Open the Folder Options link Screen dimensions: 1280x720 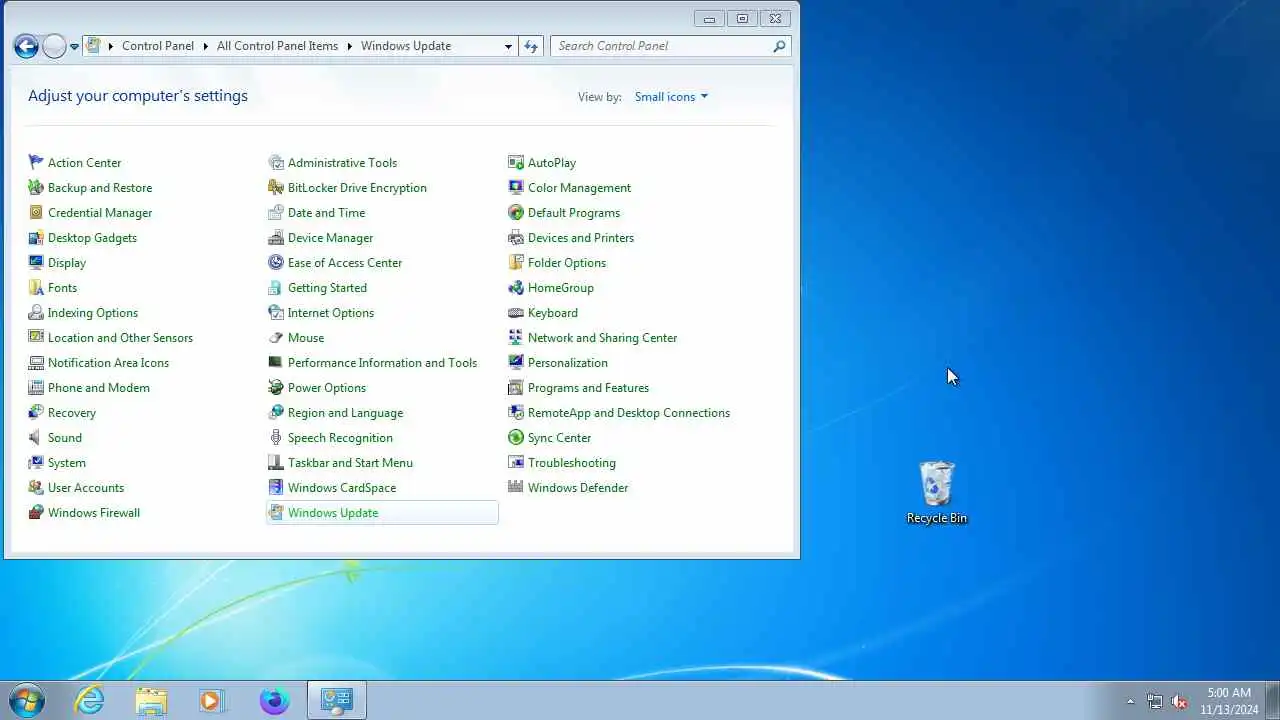coord(567,262)
